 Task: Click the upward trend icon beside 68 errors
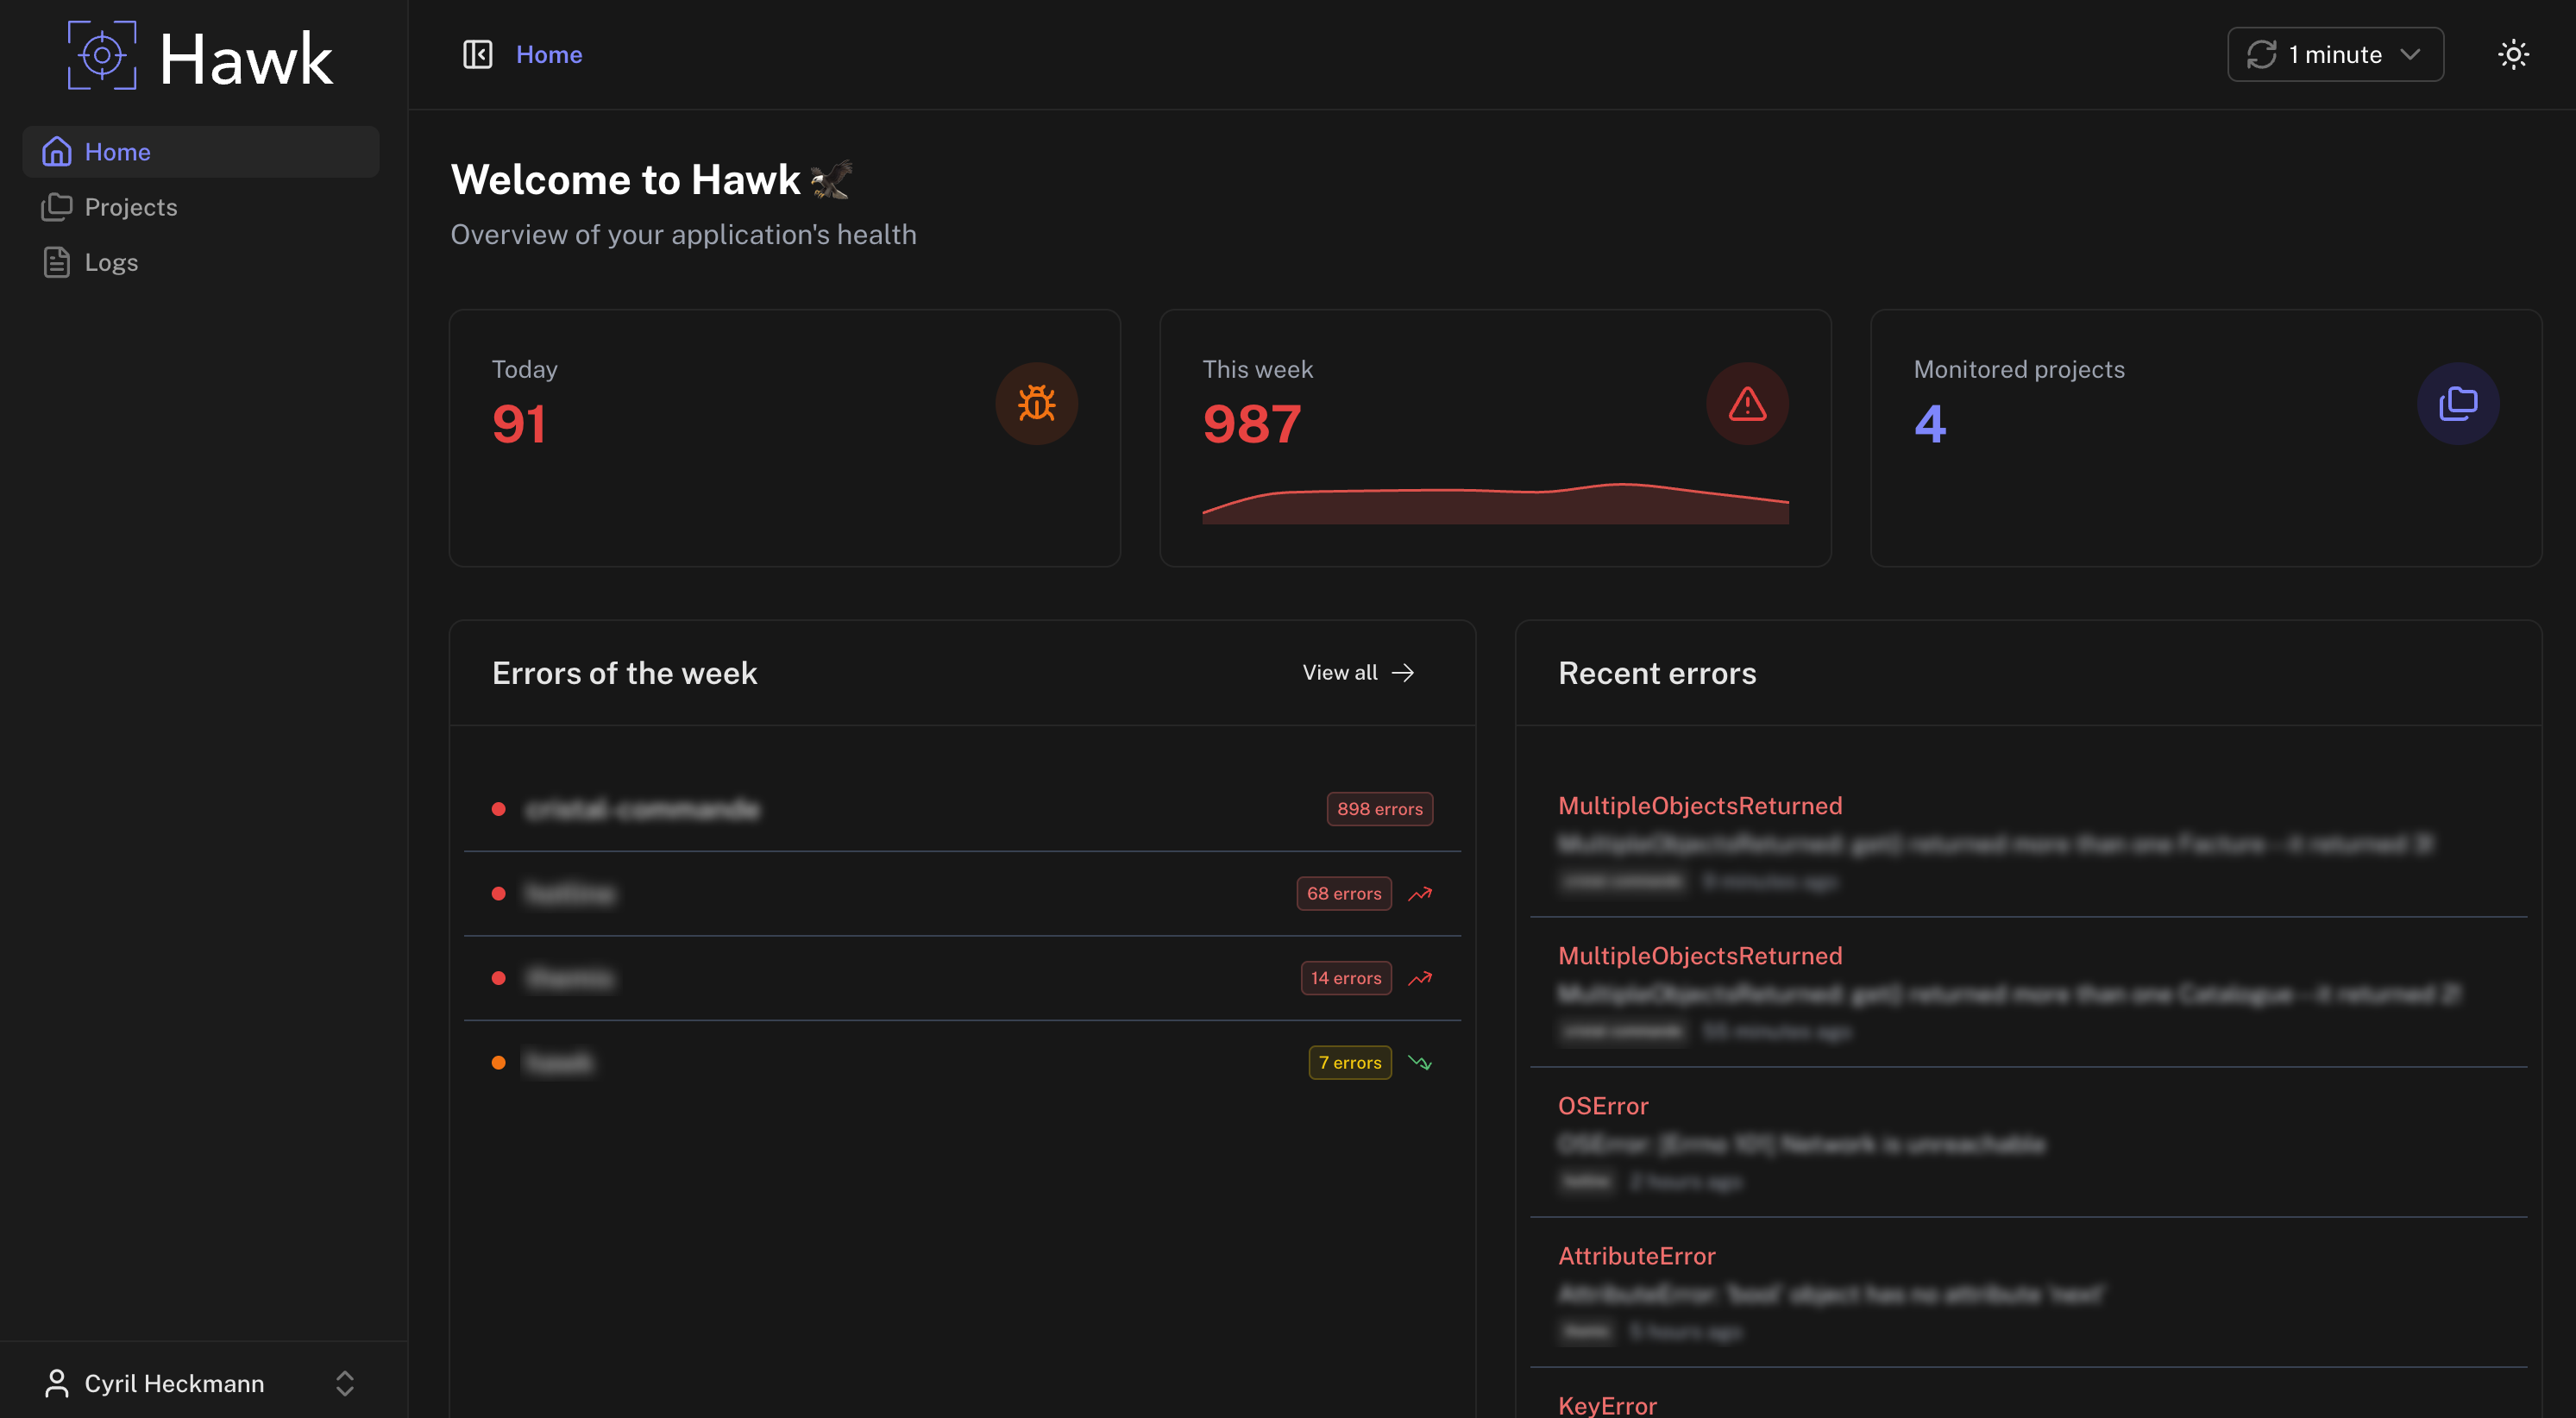click(x=1420, y=894)
